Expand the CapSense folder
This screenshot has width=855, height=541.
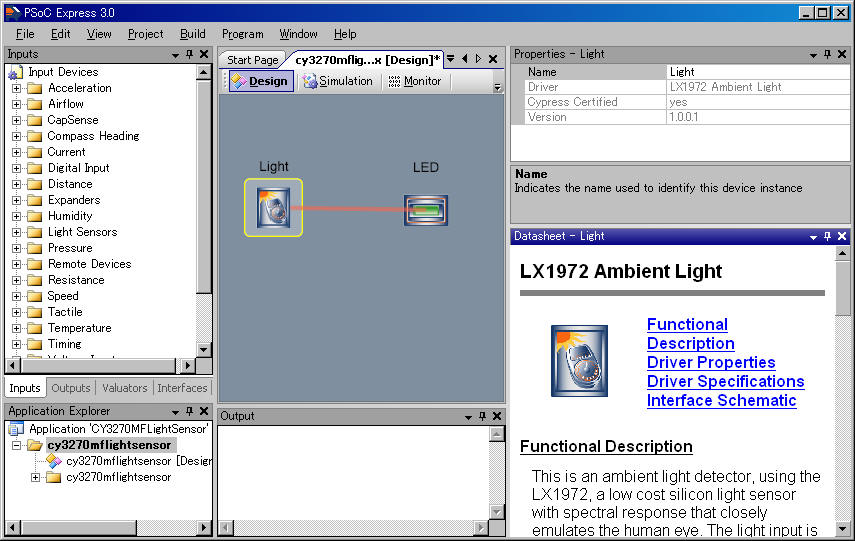point(16,121)
